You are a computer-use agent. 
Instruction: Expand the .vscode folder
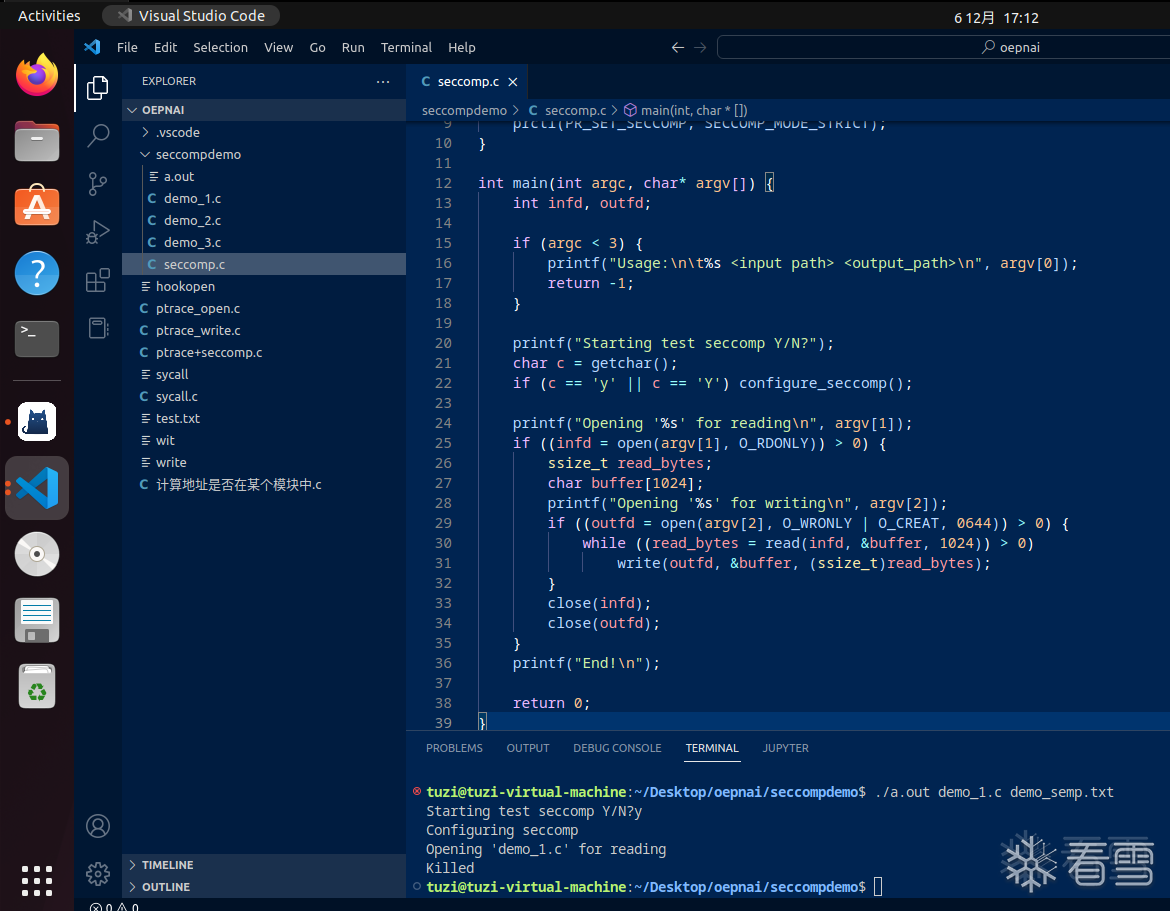click(264, 132)
